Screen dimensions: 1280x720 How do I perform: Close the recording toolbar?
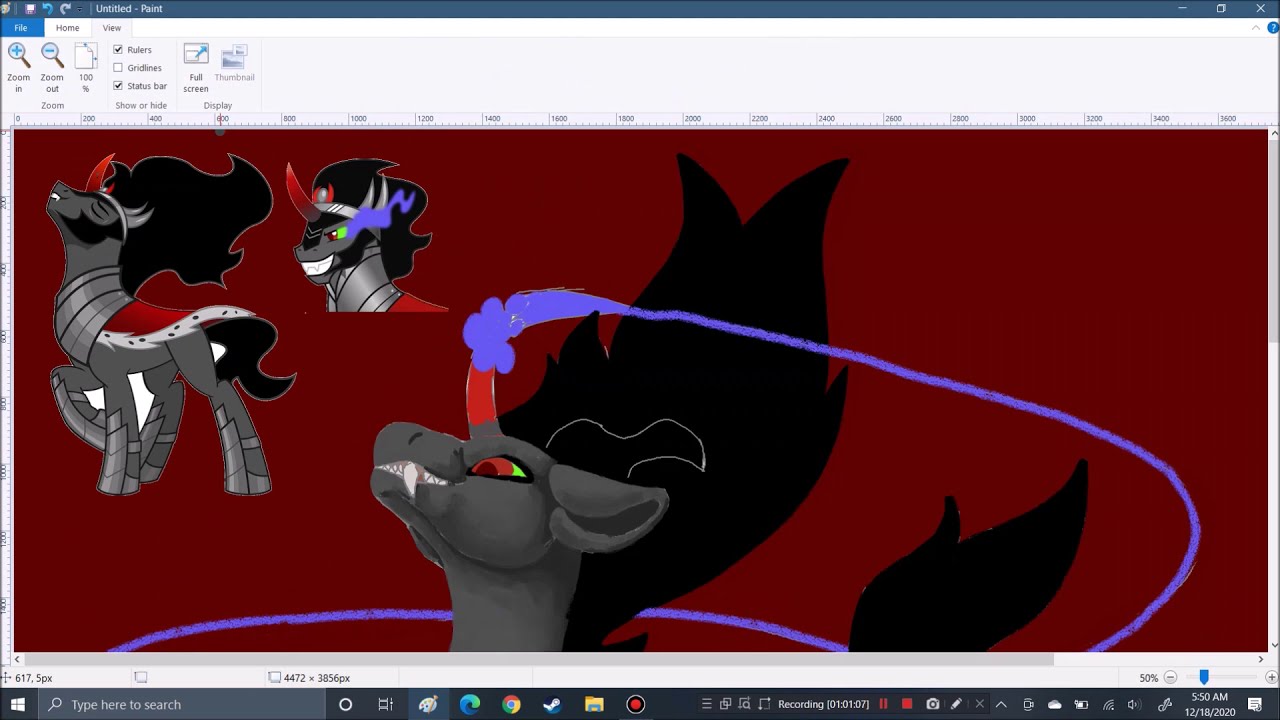click(979, 704)
